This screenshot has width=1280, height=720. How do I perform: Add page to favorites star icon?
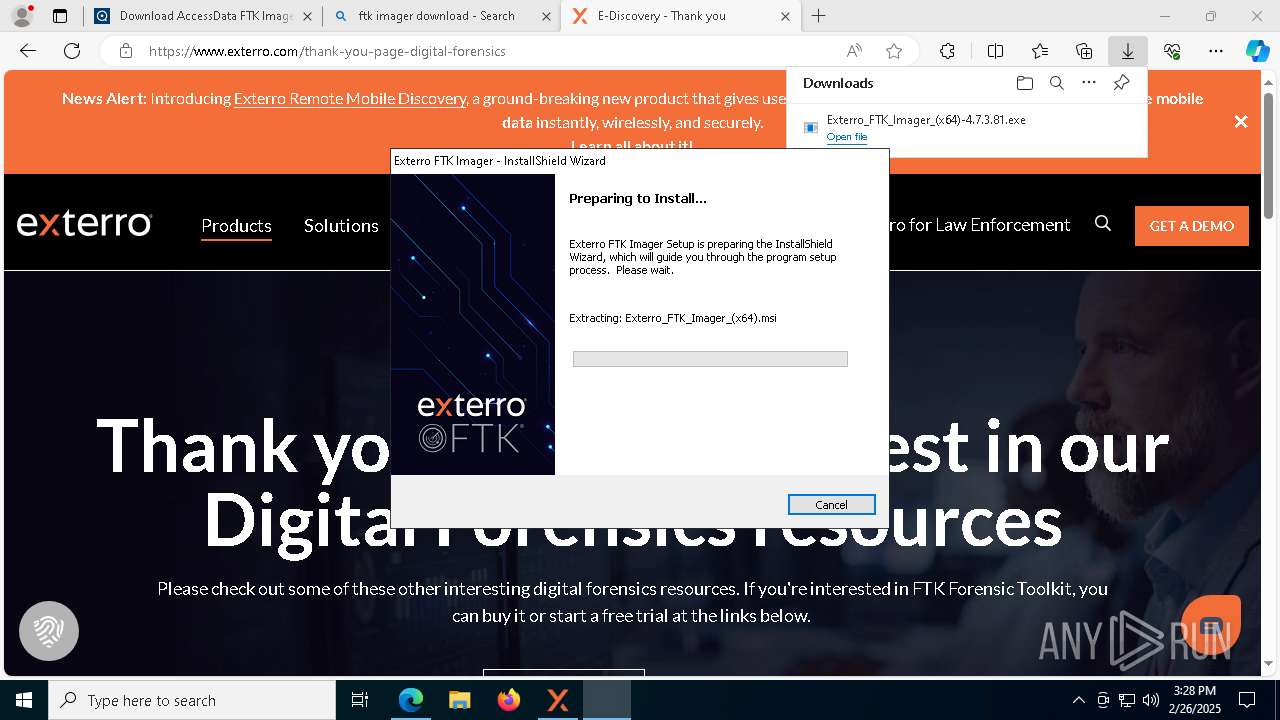[894, 51]
